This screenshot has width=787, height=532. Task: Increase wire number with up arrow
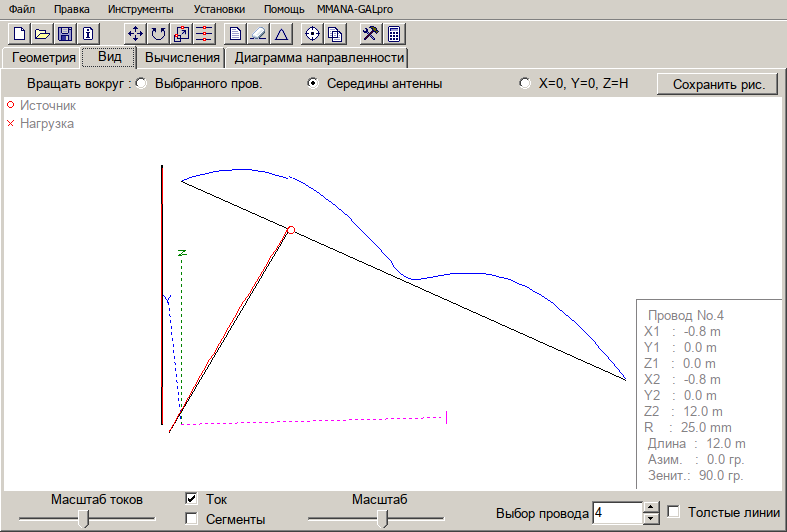[651, 507]
